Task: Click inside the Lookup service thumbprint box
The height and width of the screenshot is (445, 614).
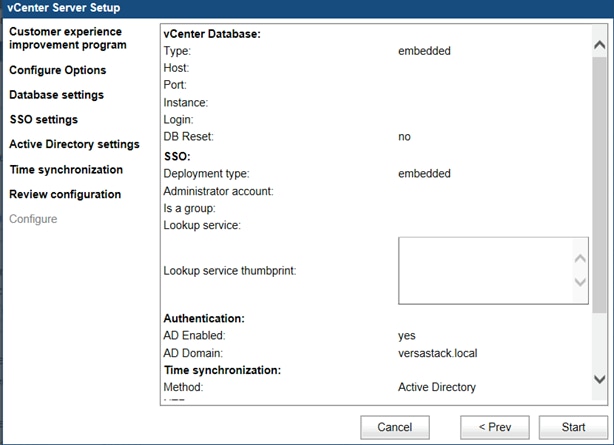Action: pos(480,270)
